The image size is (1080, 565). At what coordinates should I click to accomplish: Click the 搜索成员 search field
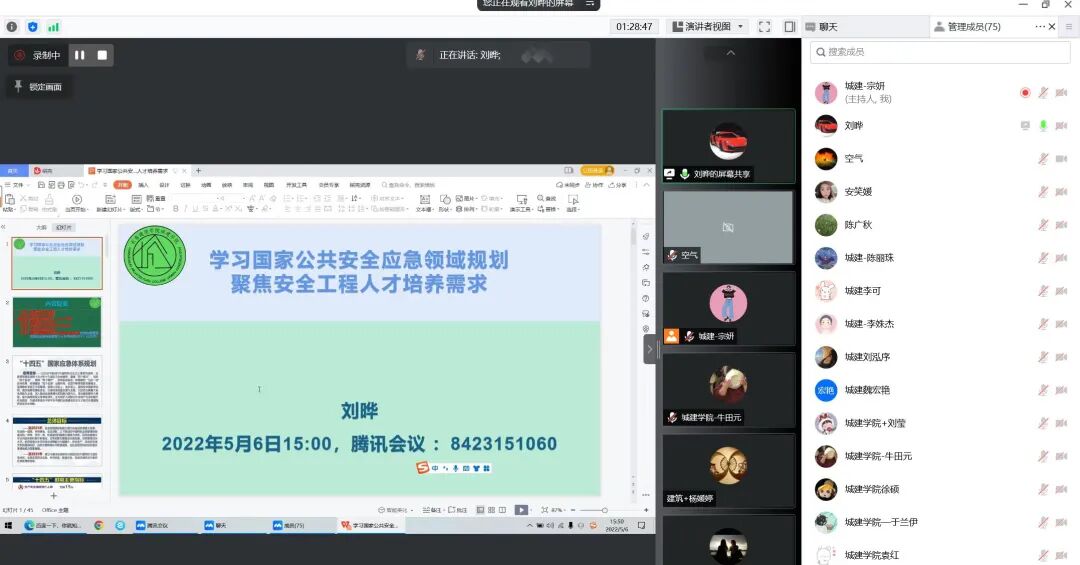(x=939, y=52)
